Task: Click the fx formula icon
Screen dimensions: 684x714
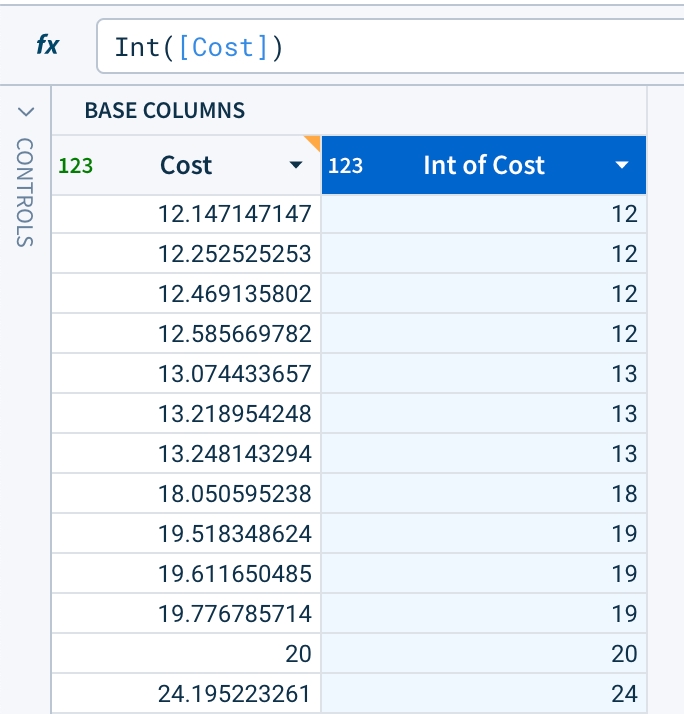Action: [47, 47]
